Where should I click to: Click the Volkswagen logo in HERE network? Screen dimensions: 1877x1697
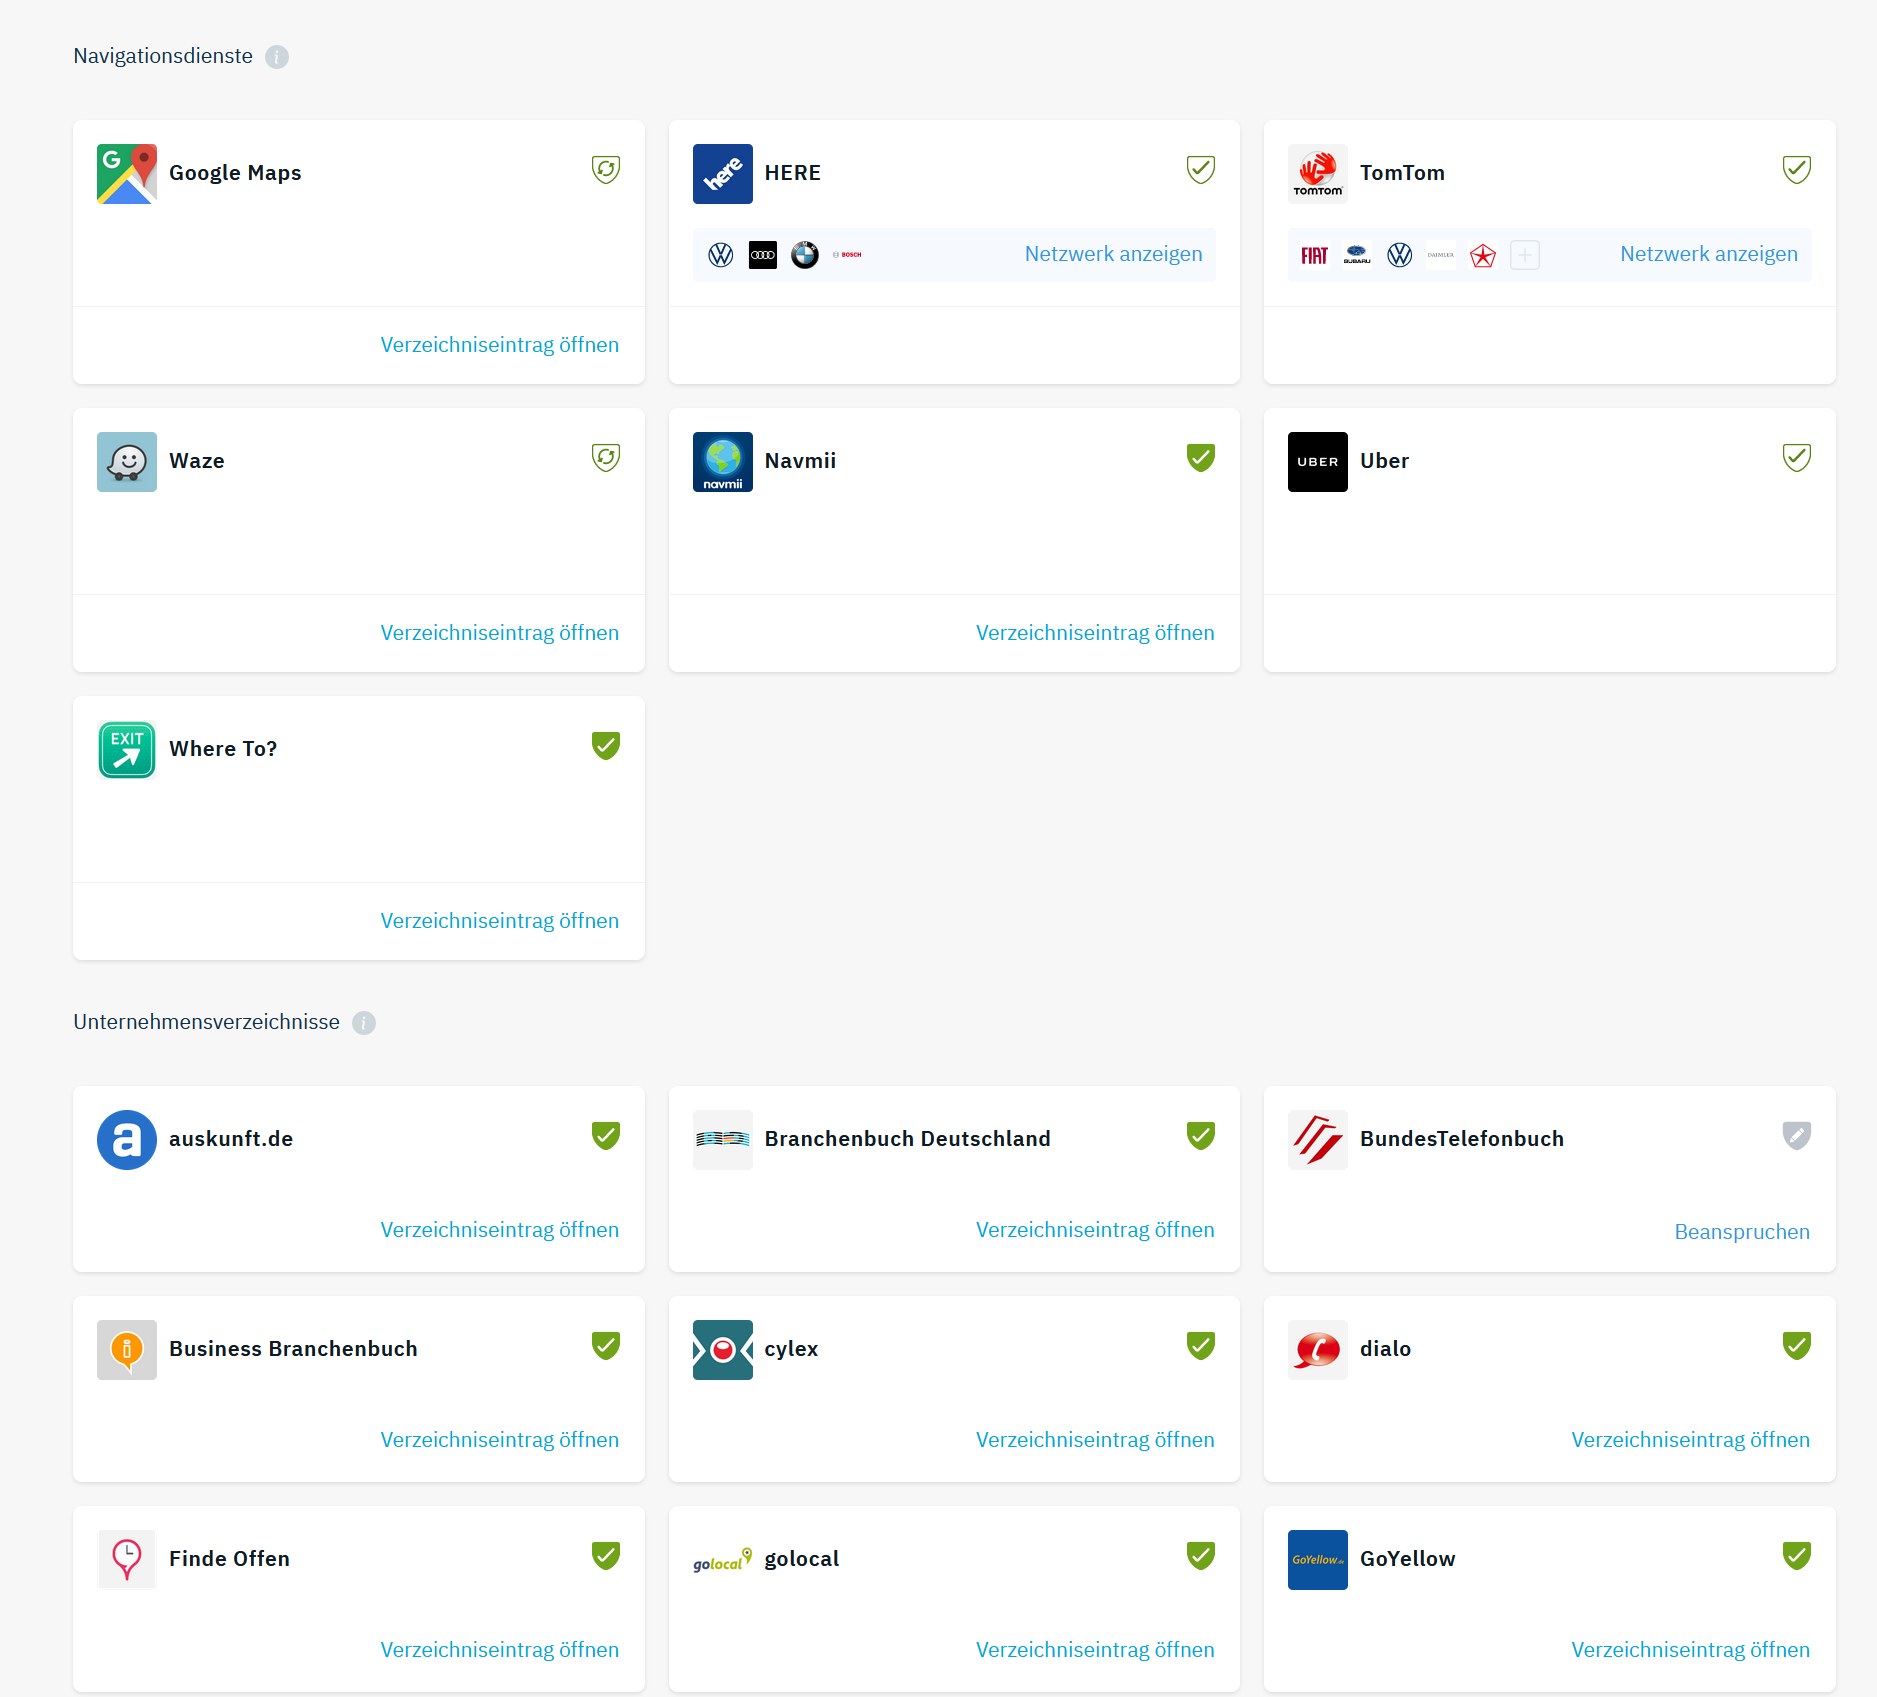721,255
